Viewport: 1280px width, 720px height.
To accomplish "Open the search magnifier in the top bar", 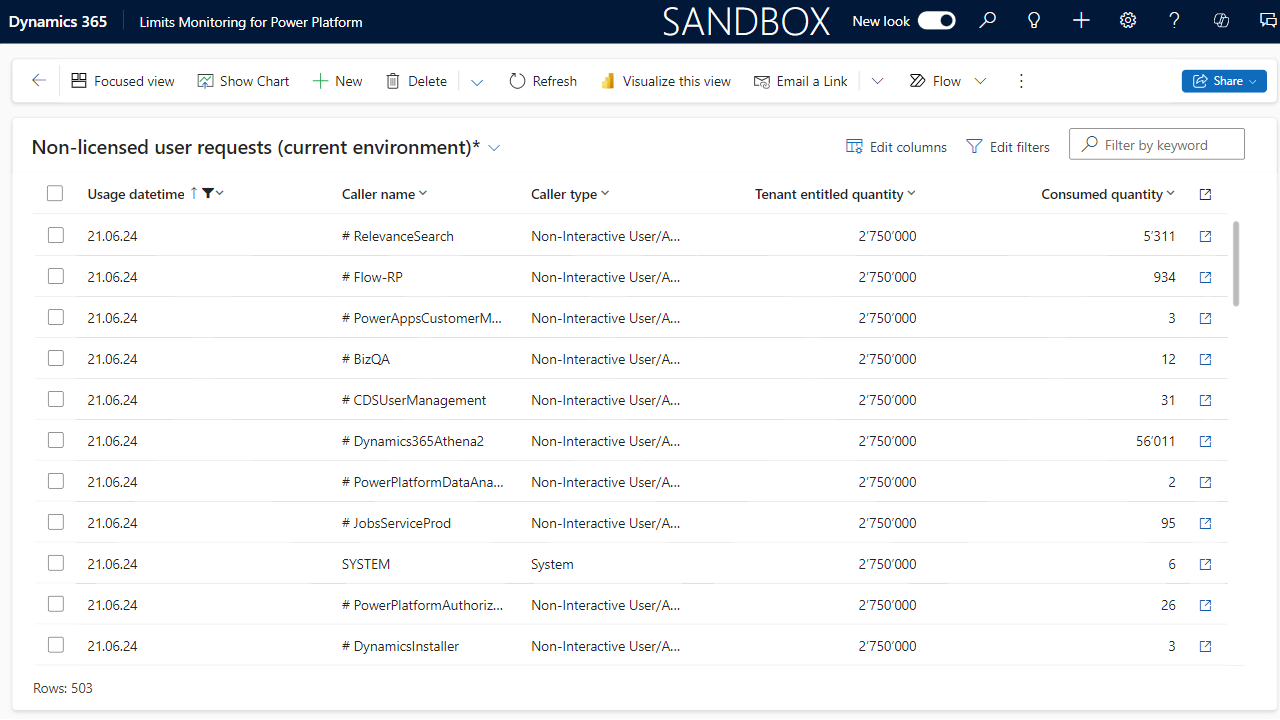I will [988, 20].
